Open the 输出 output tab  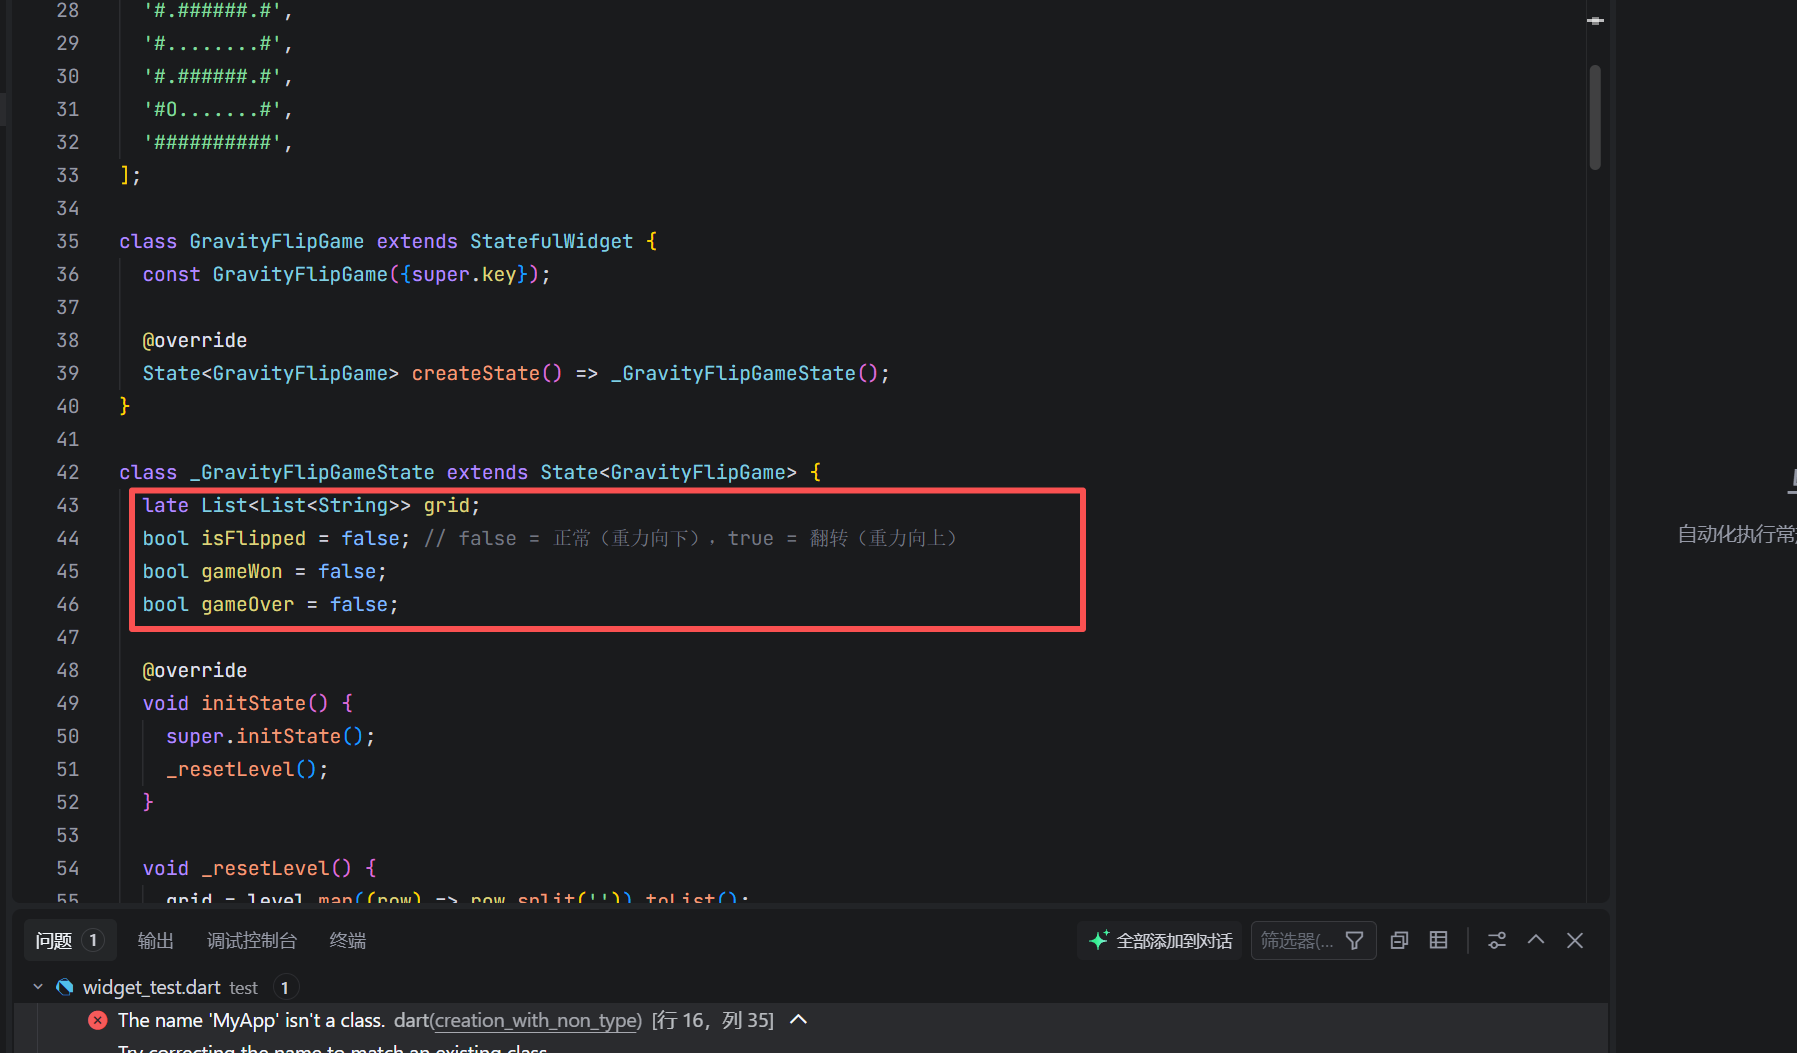tap(156, 941)
